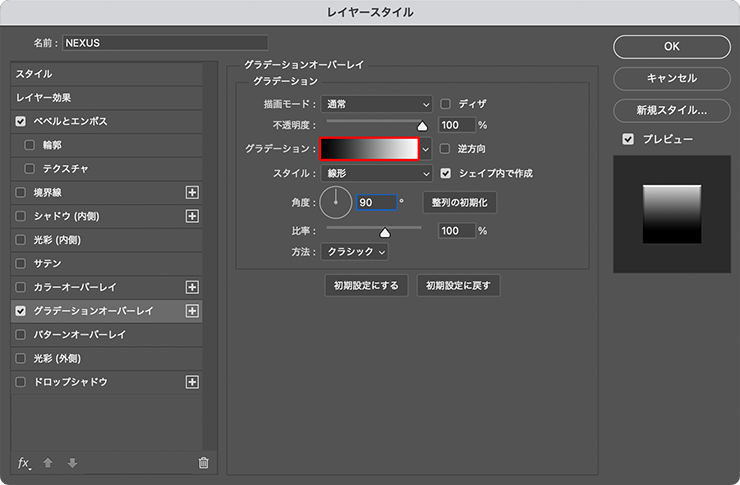Add another color overlay with plus icon
This screenshot has height=485, width=740.
(x=193, y=287)
